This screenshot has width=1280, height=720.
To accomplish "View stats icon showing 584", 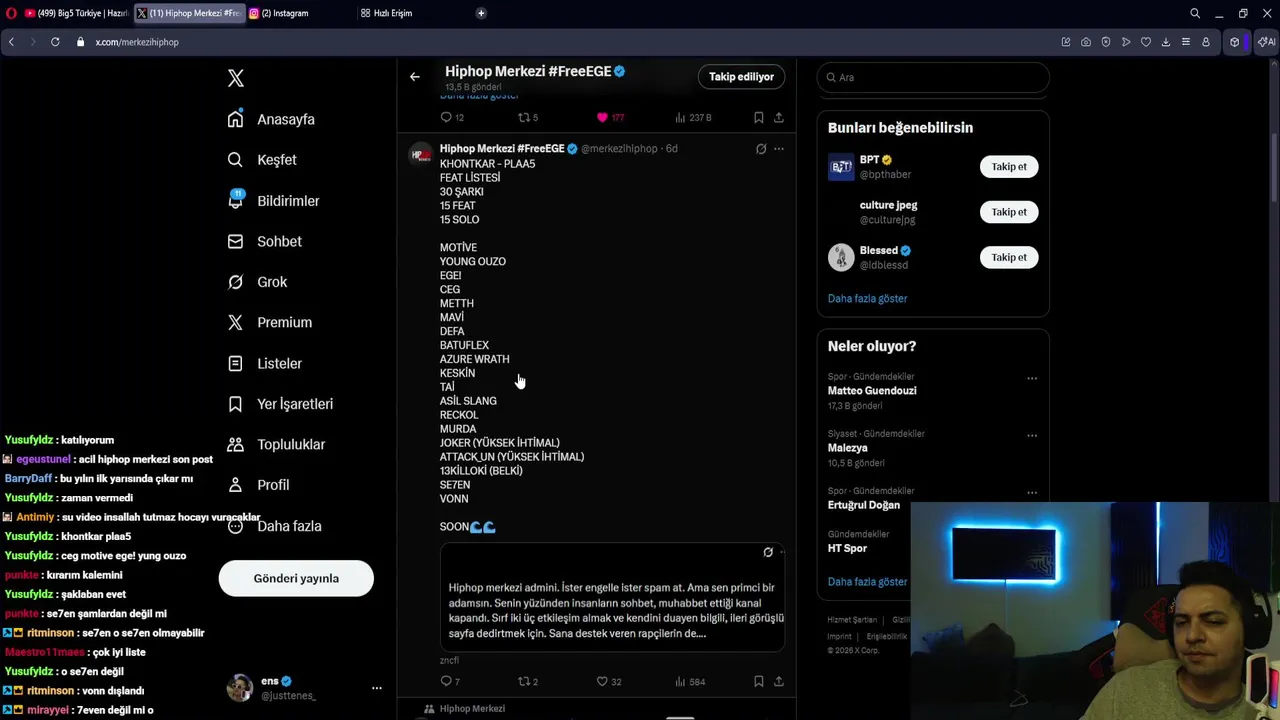I will tap(690, 681).
